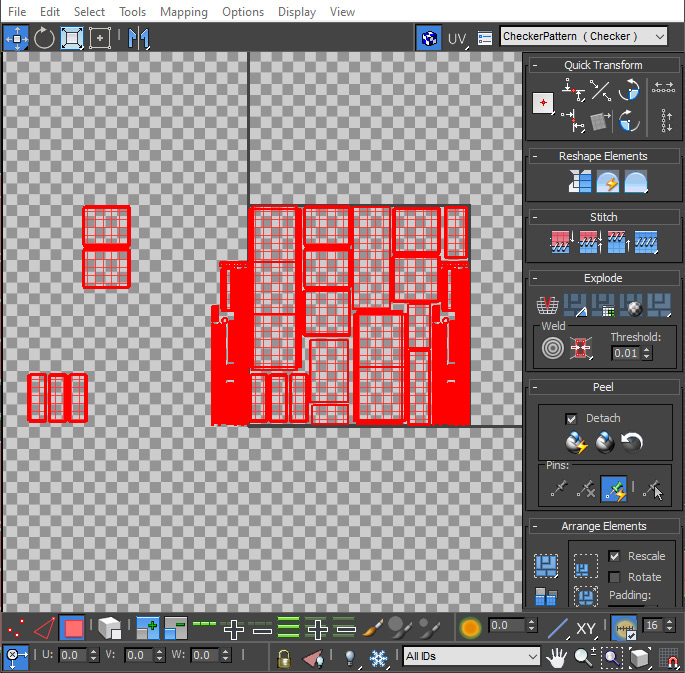Toggle multi-tile checker display cube icon
This screenshot has width=685, height=673.
429,38
